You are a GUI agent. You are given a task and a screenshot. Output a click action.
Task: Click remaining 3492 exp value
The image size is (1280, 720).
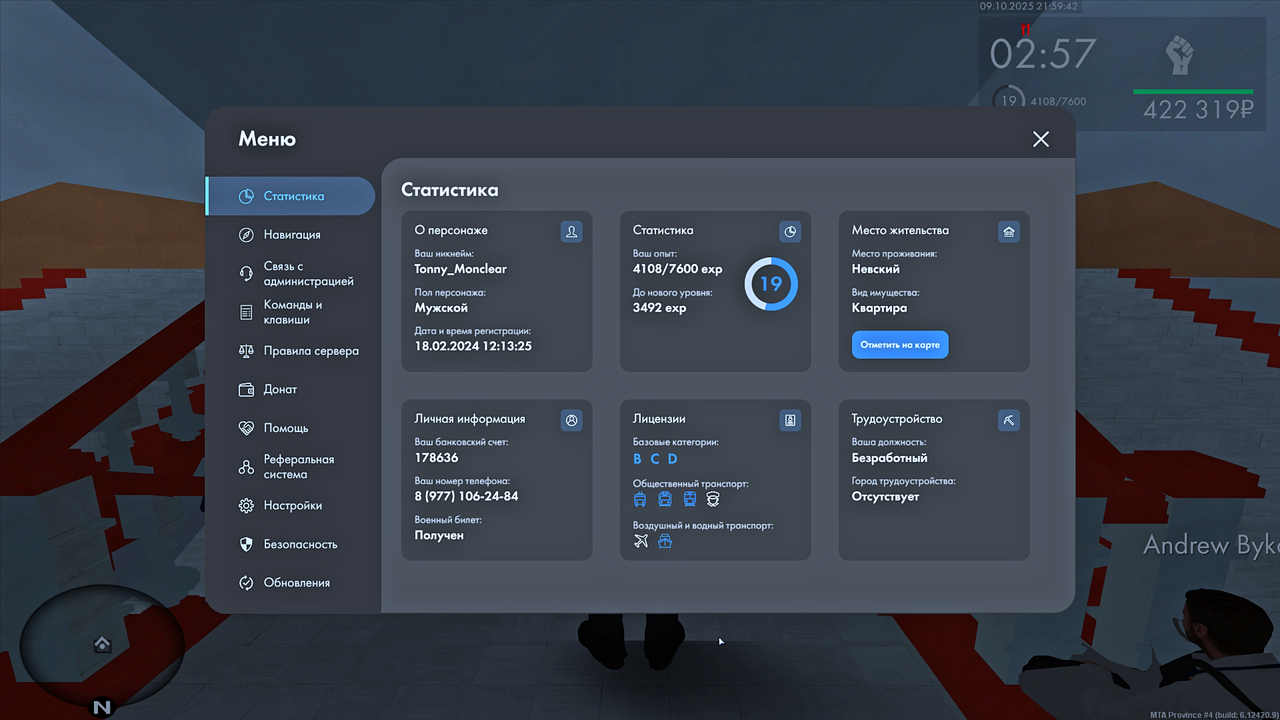coord(659,308)
